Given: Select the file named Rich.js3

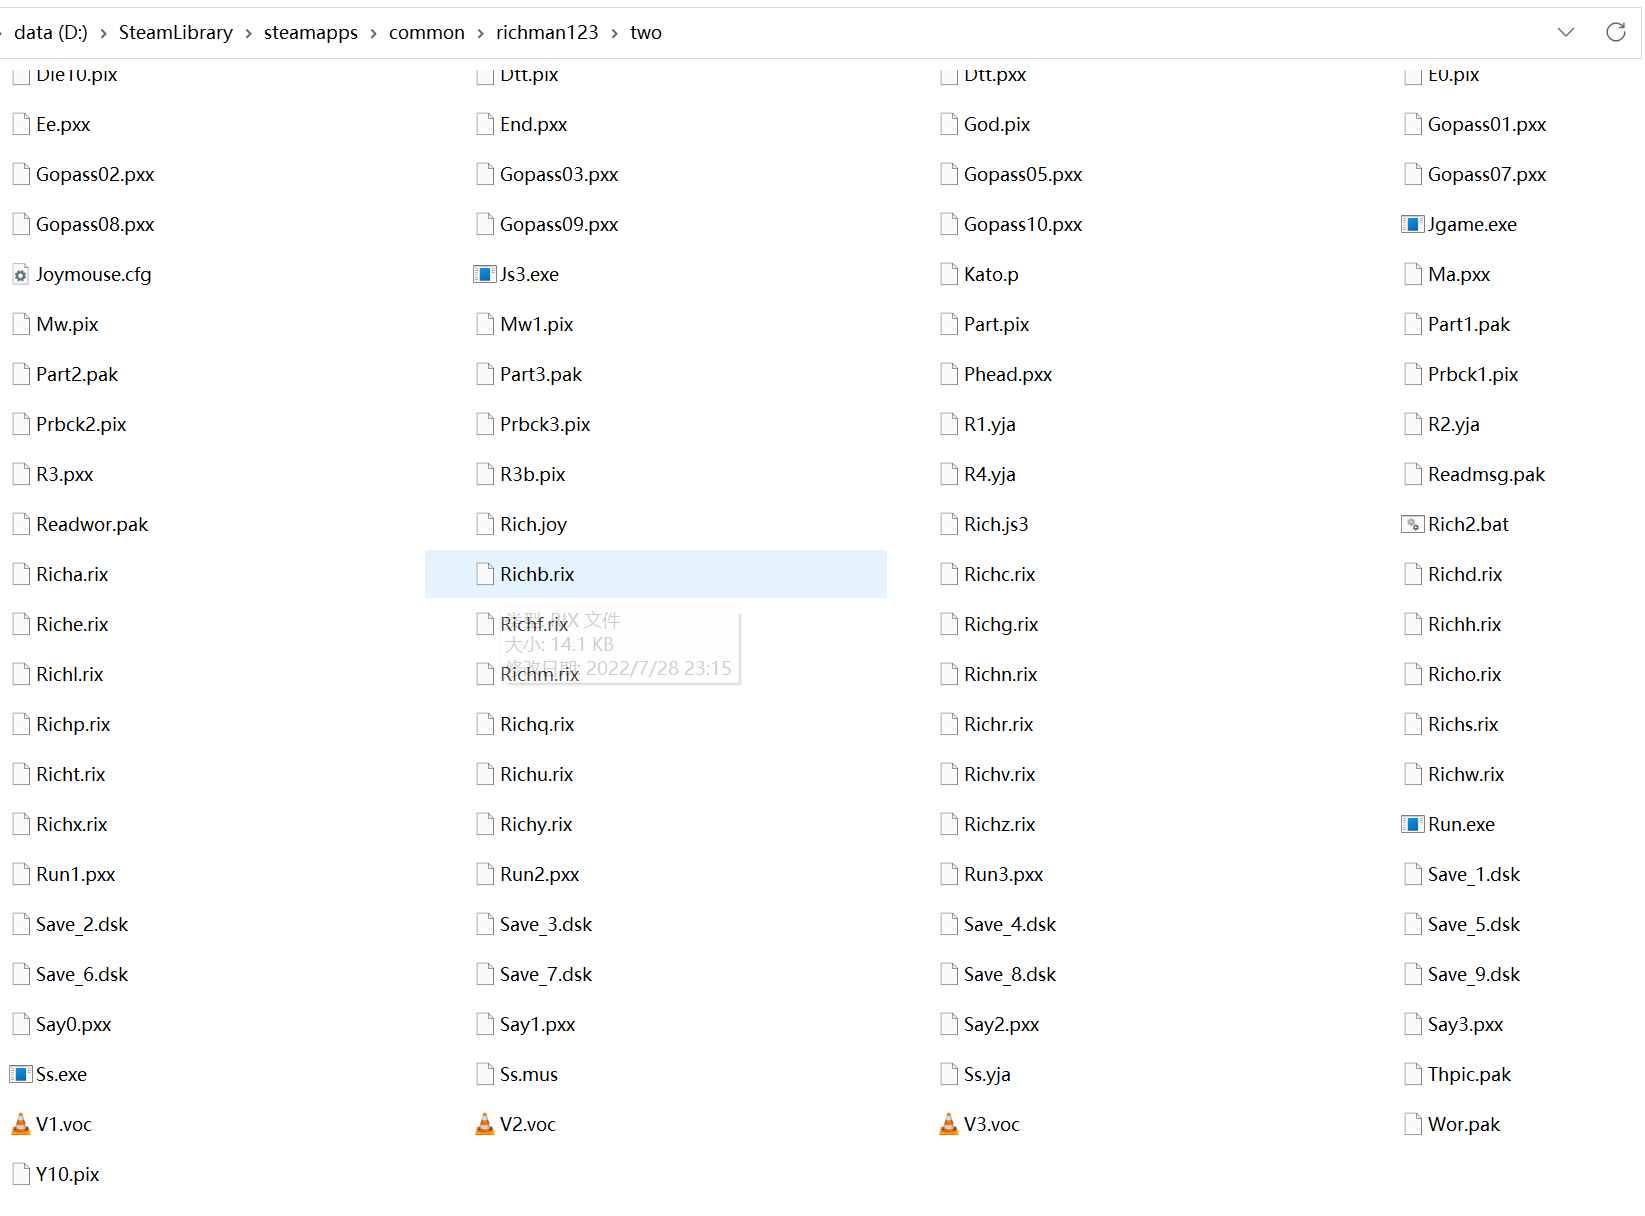Looking at the screenshot, I should [996, 524].
